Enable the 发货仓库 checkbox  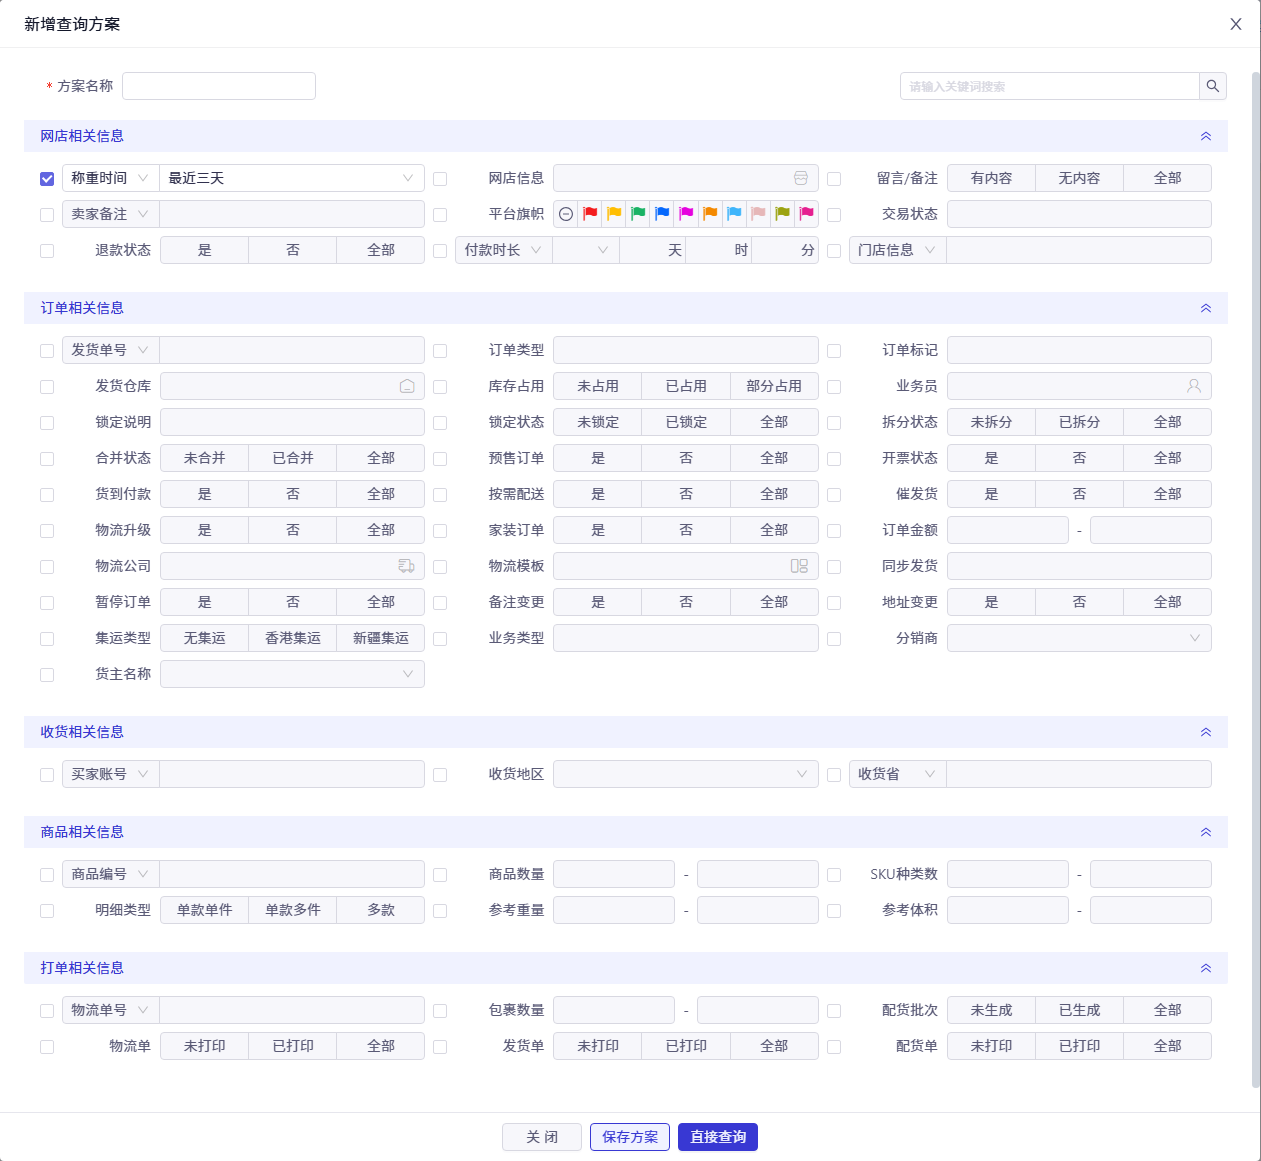click(47, 387)
